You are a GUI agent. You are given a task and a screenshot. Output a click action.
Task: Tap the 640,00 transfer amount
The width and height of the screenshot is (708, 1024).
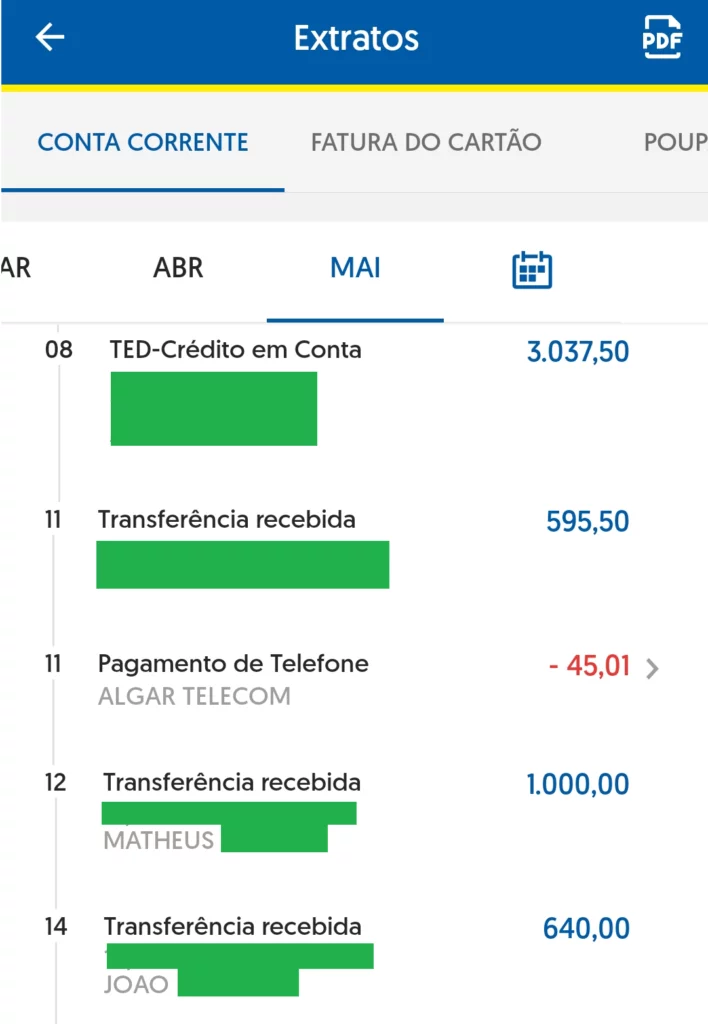[587, 928]
